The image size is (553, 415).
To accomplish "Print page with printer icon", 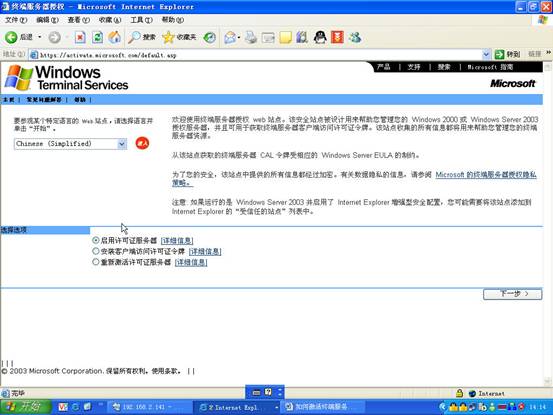I will (x=251, y=37).
